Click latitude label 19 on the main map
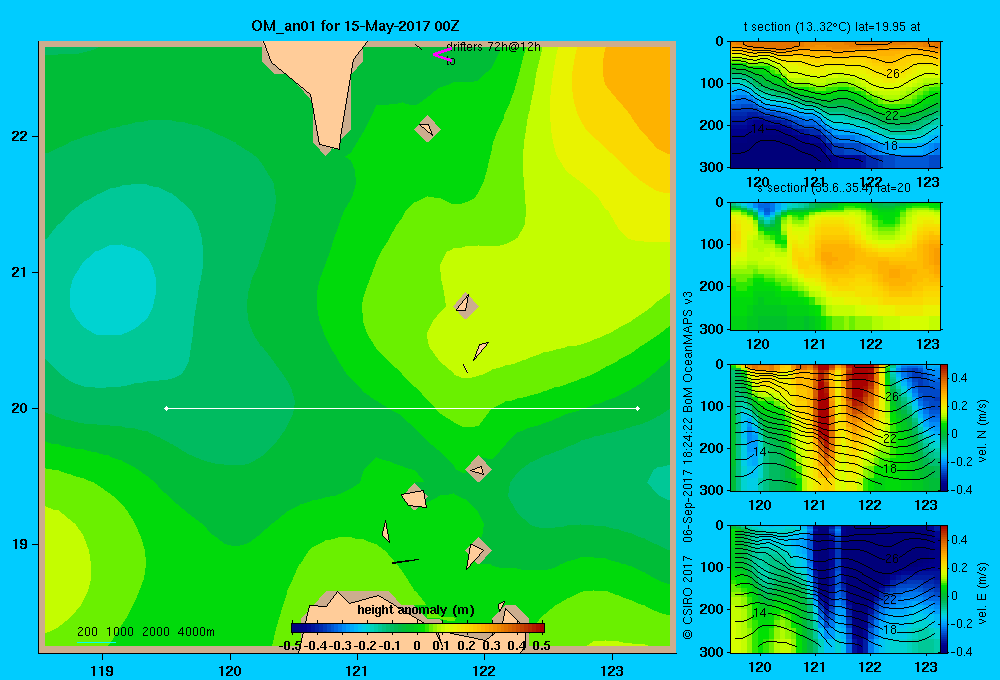 coord(20,544)
